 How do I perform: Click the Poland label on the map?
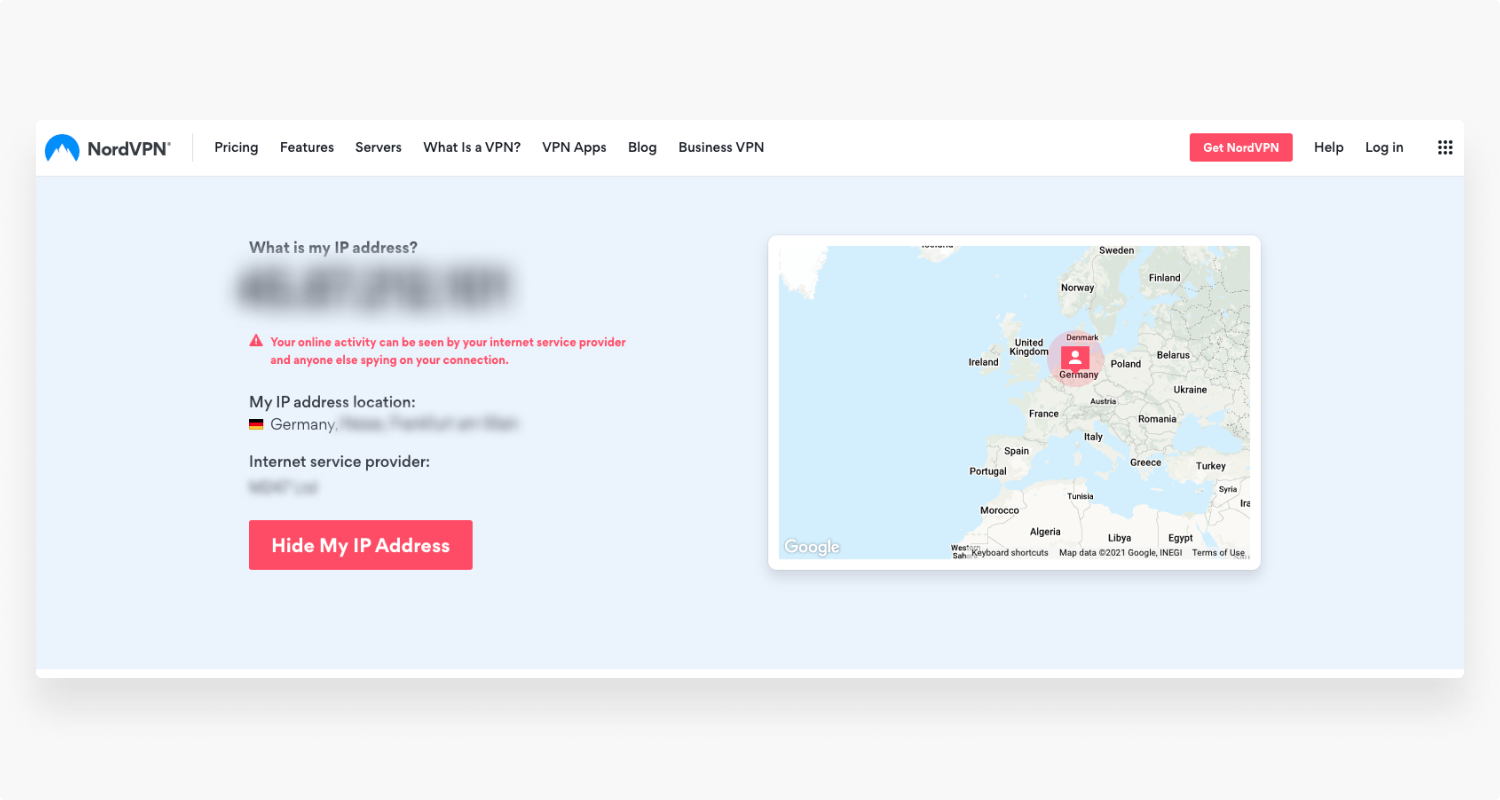1126,364
